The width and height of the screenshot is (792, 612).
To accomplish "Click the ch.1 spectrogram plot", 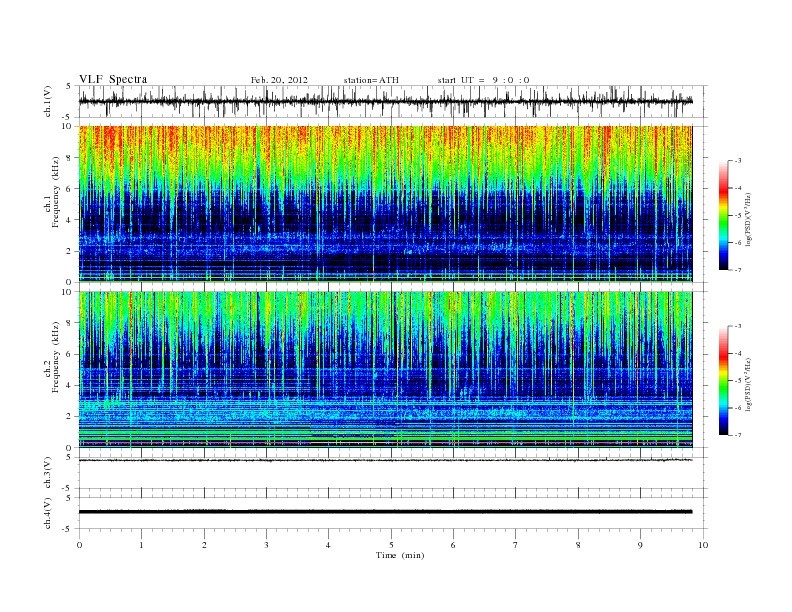I will [x=385, y=204].
